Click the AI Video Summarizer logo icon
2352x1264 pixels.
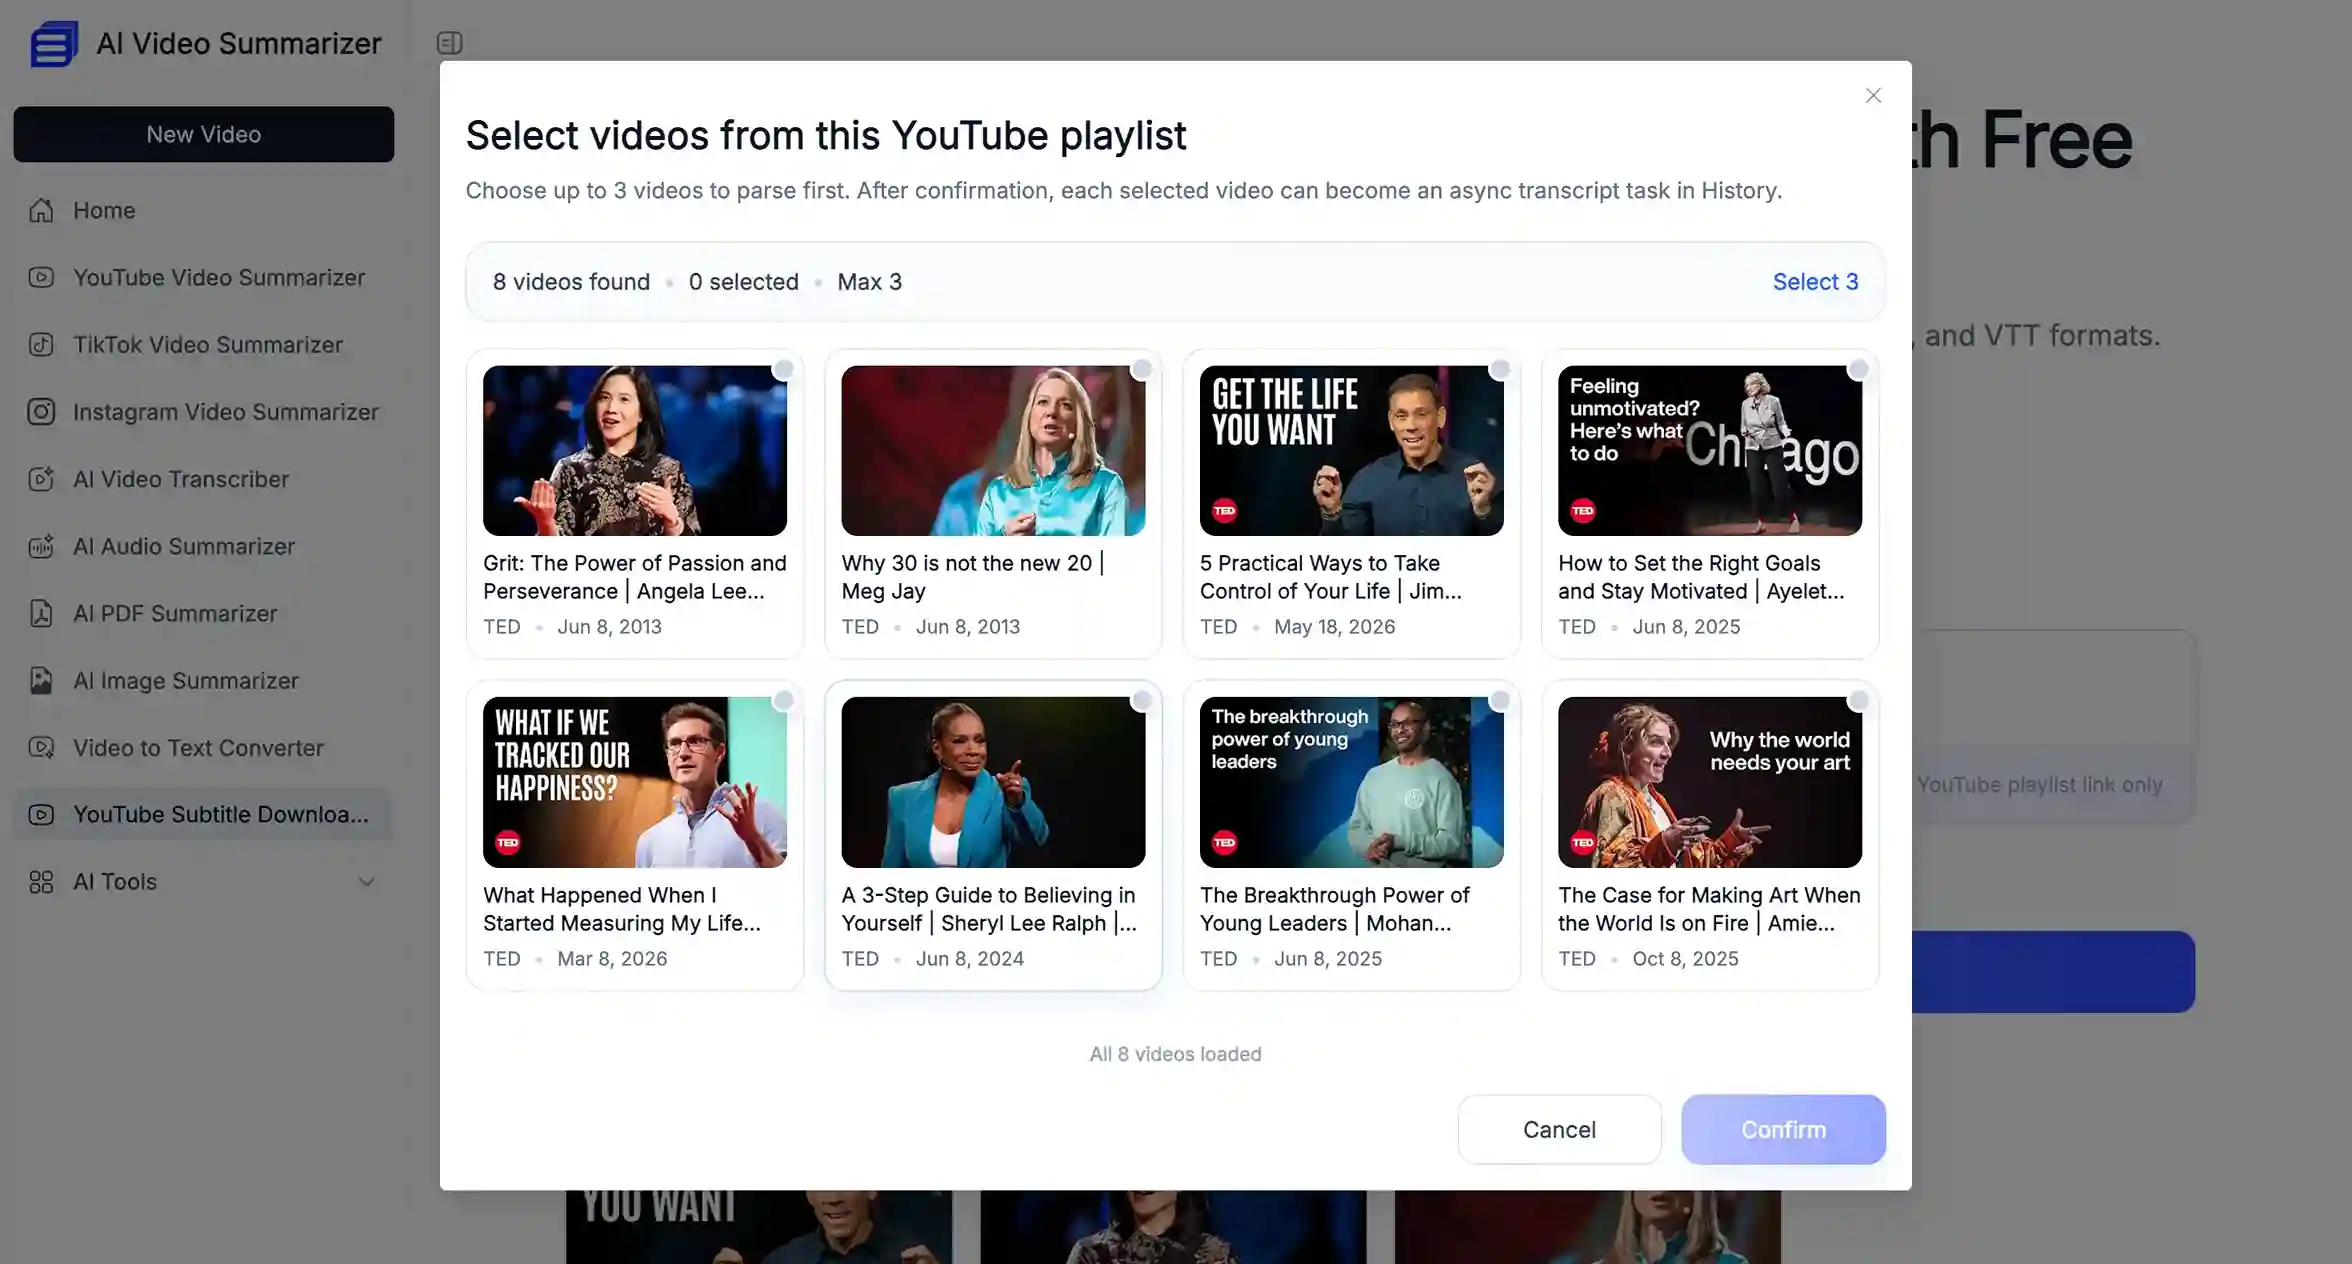click(x=54, y=44)
